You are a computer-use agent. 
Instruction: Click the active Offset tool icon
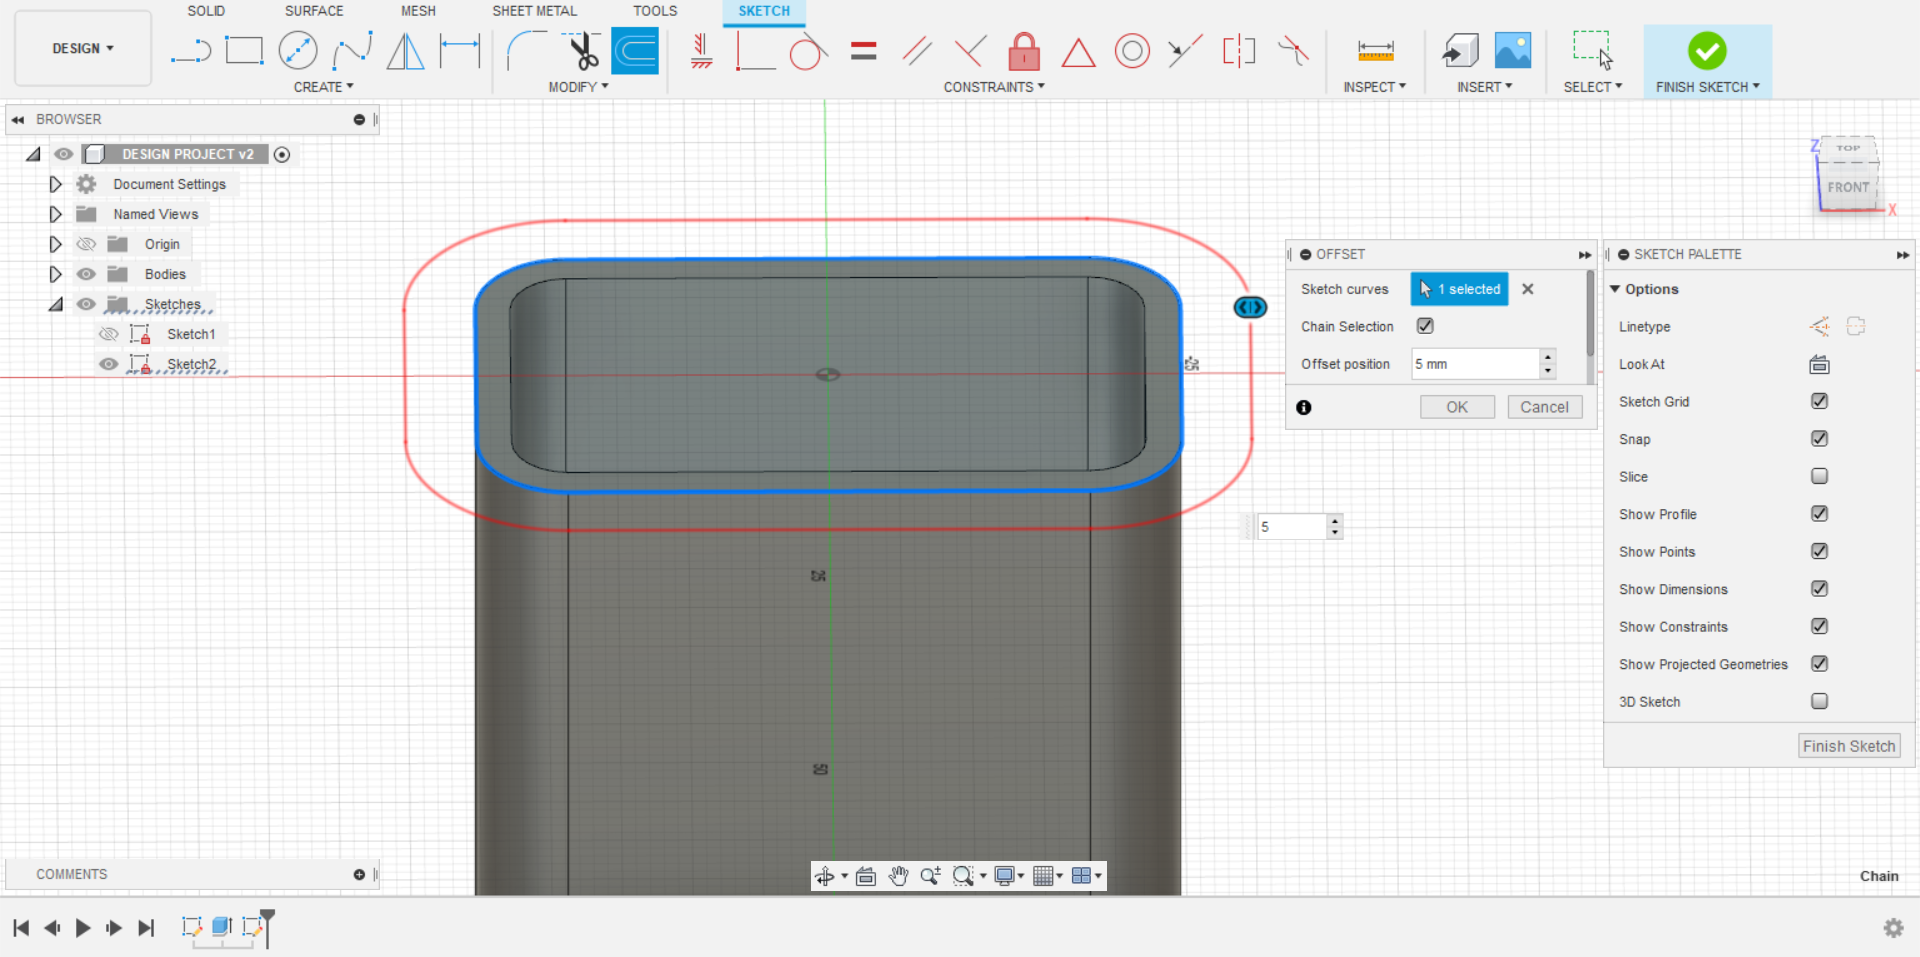point(635,51)
